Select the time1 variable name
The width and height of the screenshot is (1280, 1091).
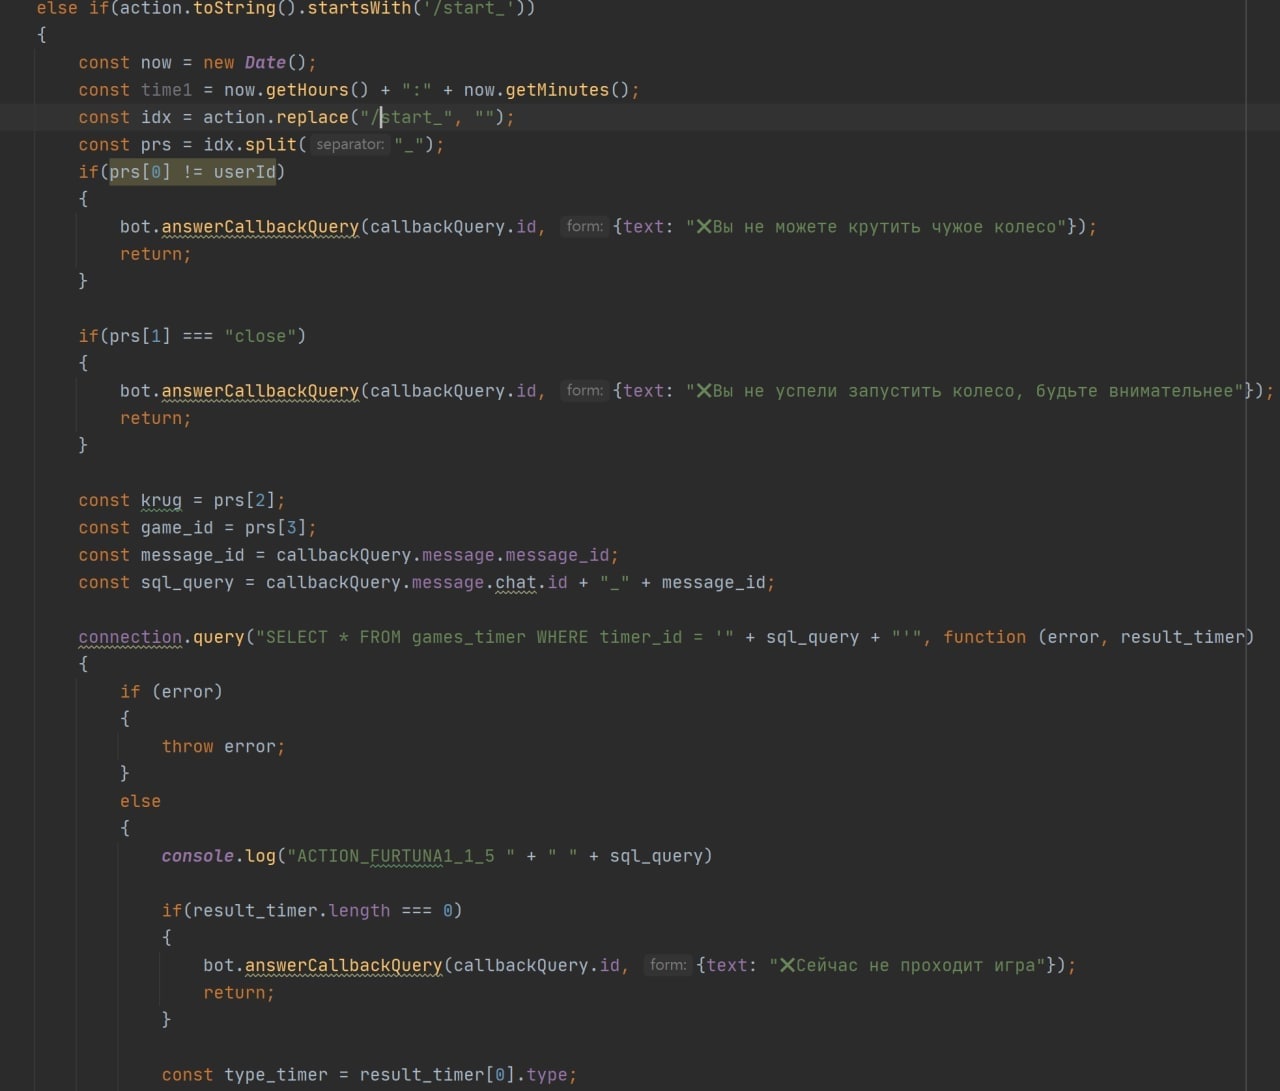pyautogui.click(x=166, y=90)
